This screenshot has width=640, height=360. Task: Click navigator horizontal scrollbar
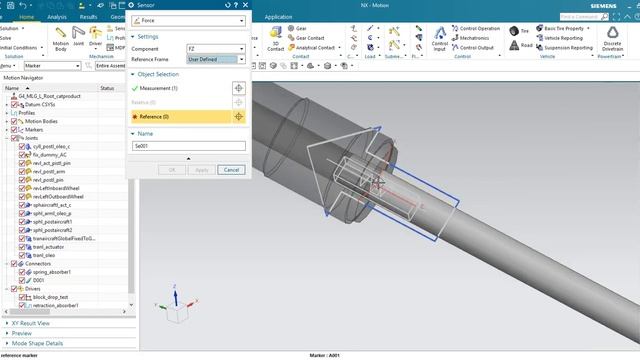29,311
